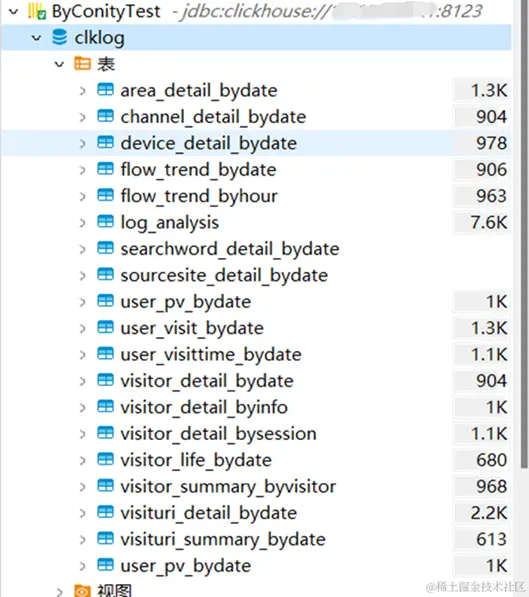Image resolution: width=529 pixels, height=597 pixels.
Task: Click the orange tables folder icon
Action: (82, 64)
